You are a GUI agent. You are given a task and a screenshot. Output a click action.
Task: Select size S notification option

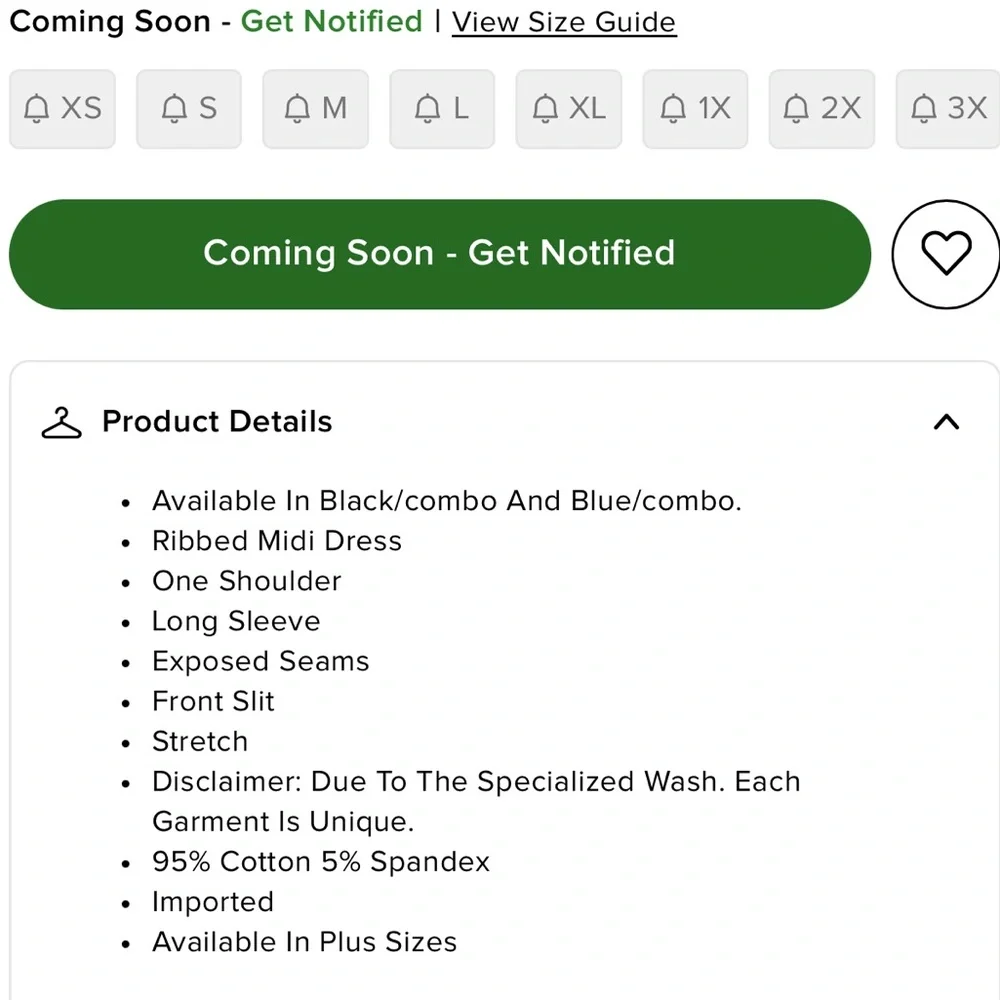189,109
